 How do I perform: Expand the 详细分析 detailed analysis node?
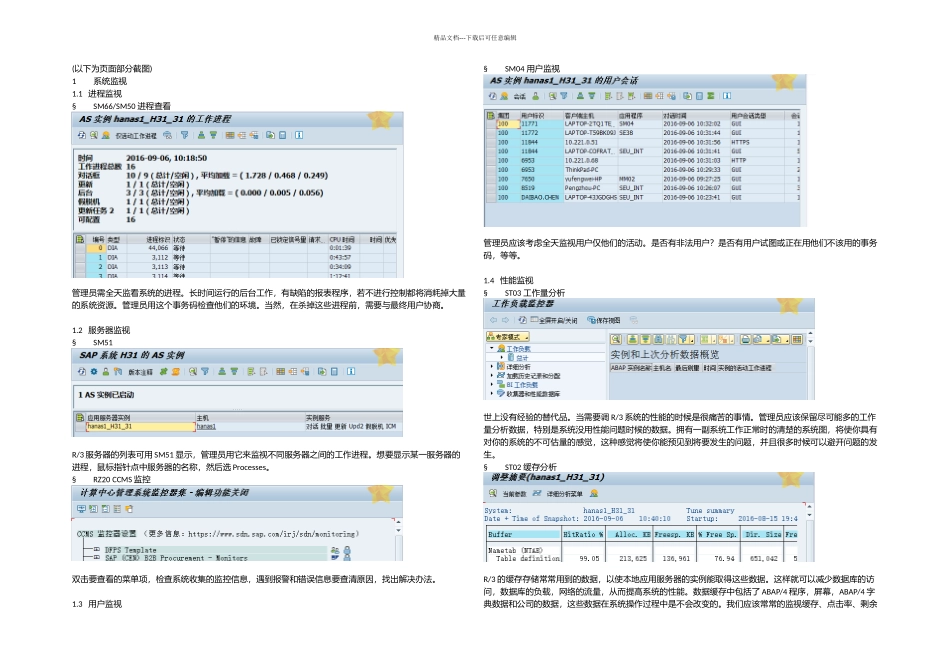click(x=491, y=367)
